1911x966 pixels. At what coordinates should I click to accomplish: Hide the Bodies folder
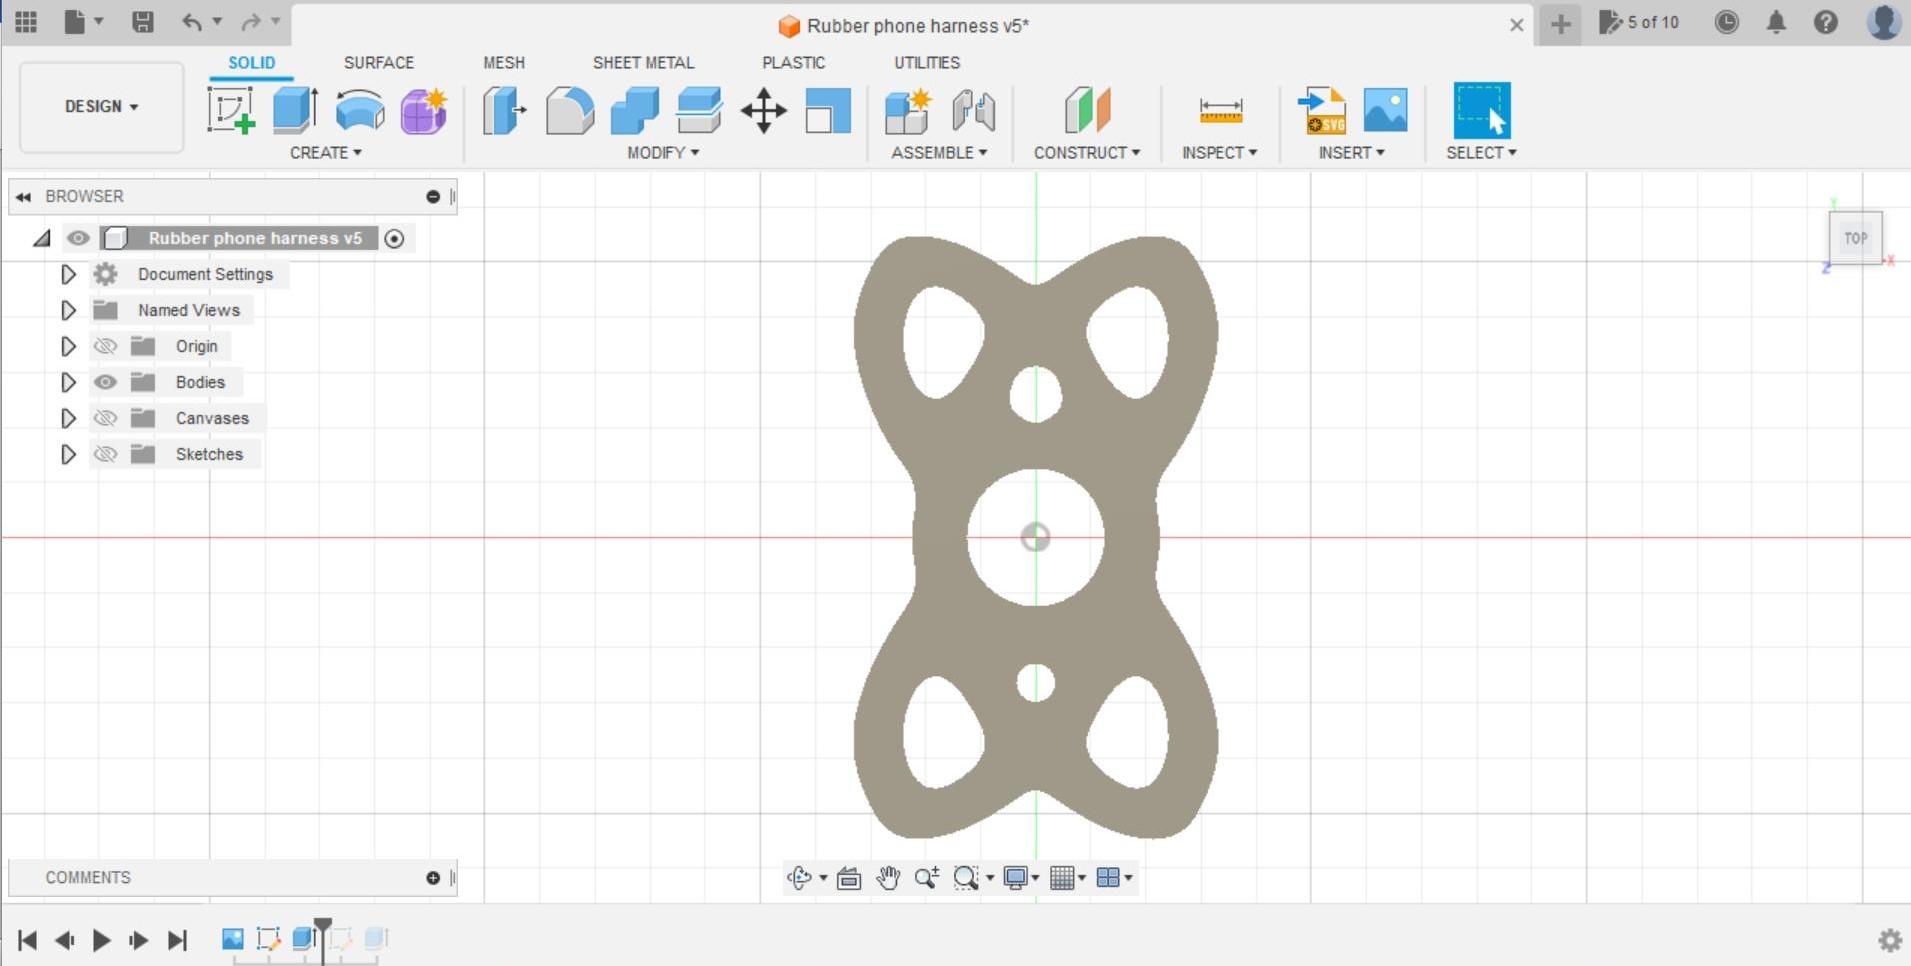pos(105,382)
